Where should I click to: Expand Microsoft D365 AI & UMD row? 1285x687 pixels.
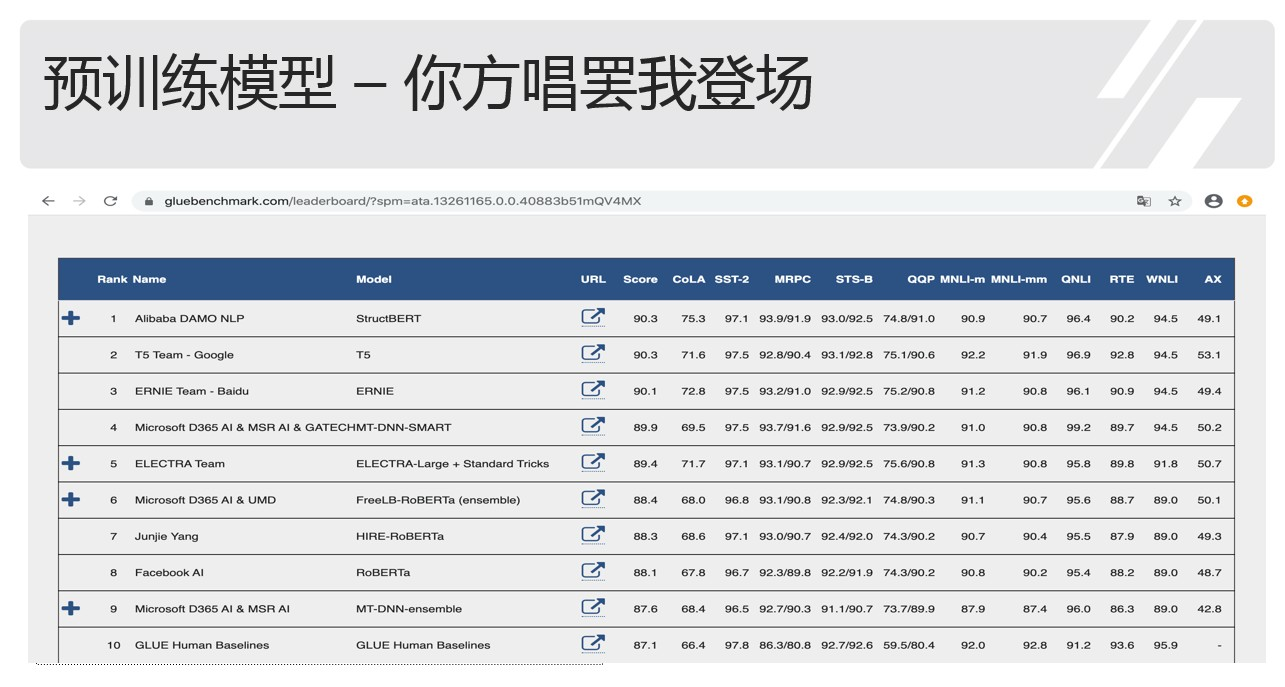click(71, 499)
